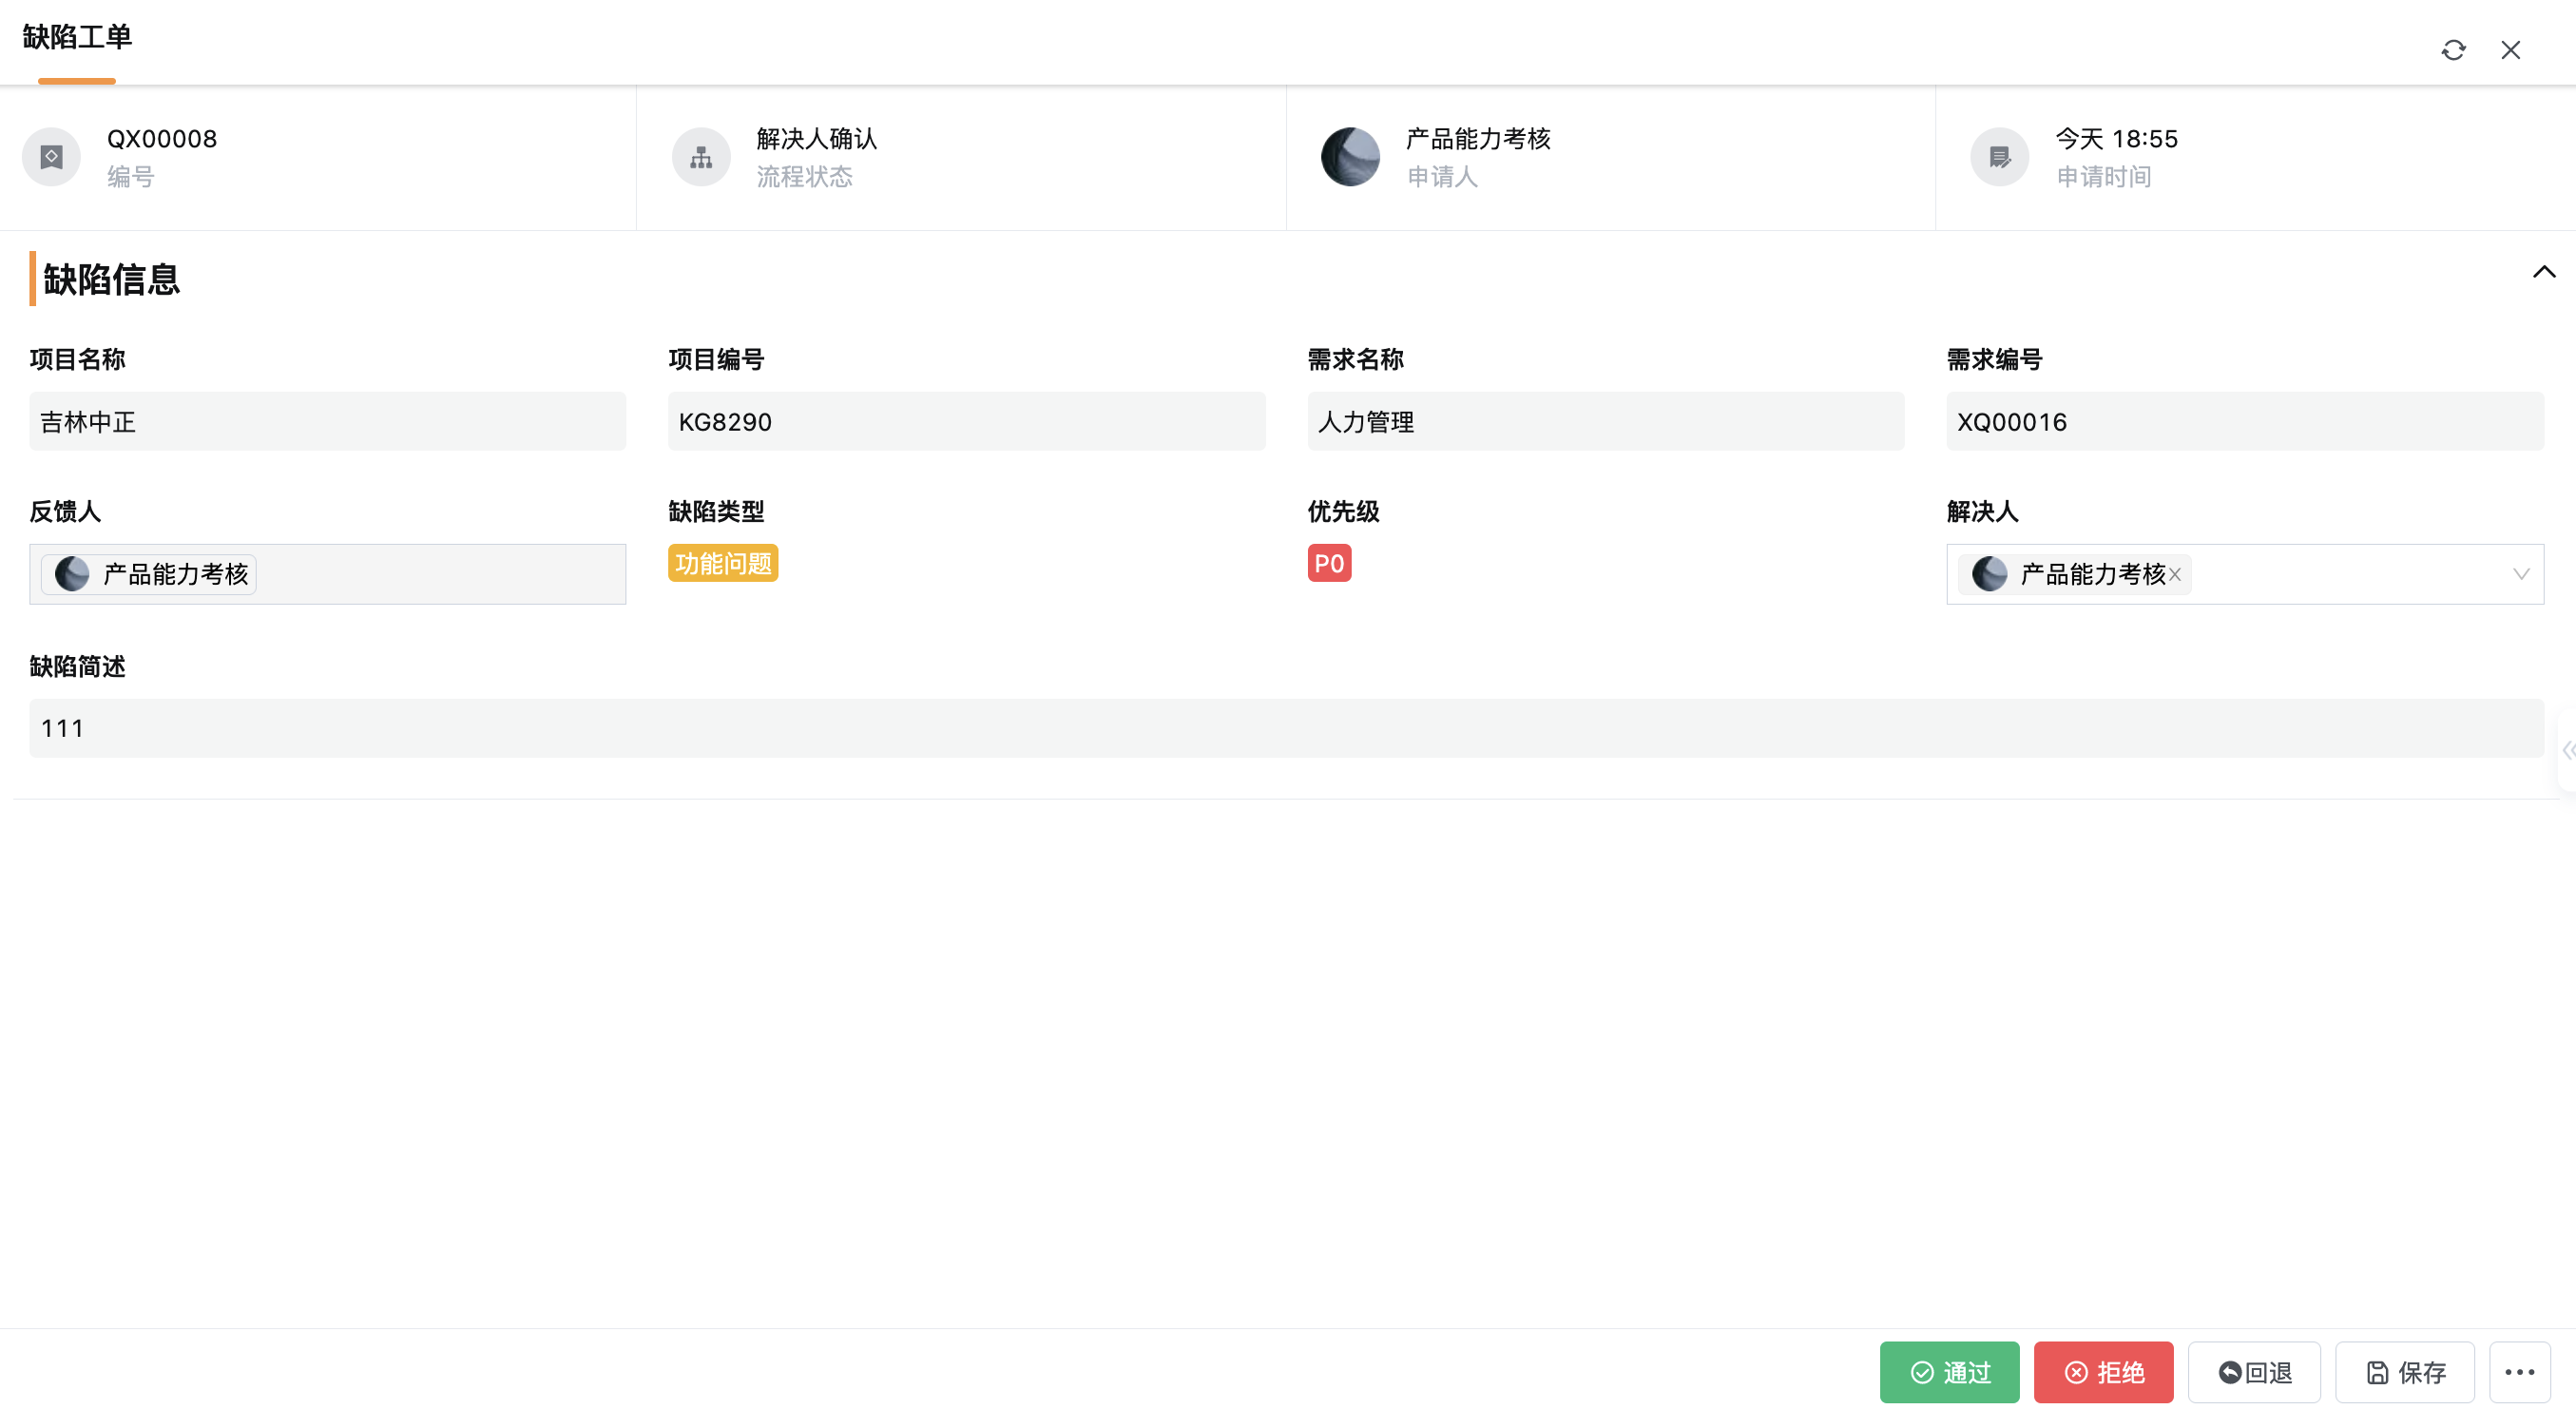Click the 缺陷信息 section heading
This screenshot has width=2576, height=1409.
111,280
